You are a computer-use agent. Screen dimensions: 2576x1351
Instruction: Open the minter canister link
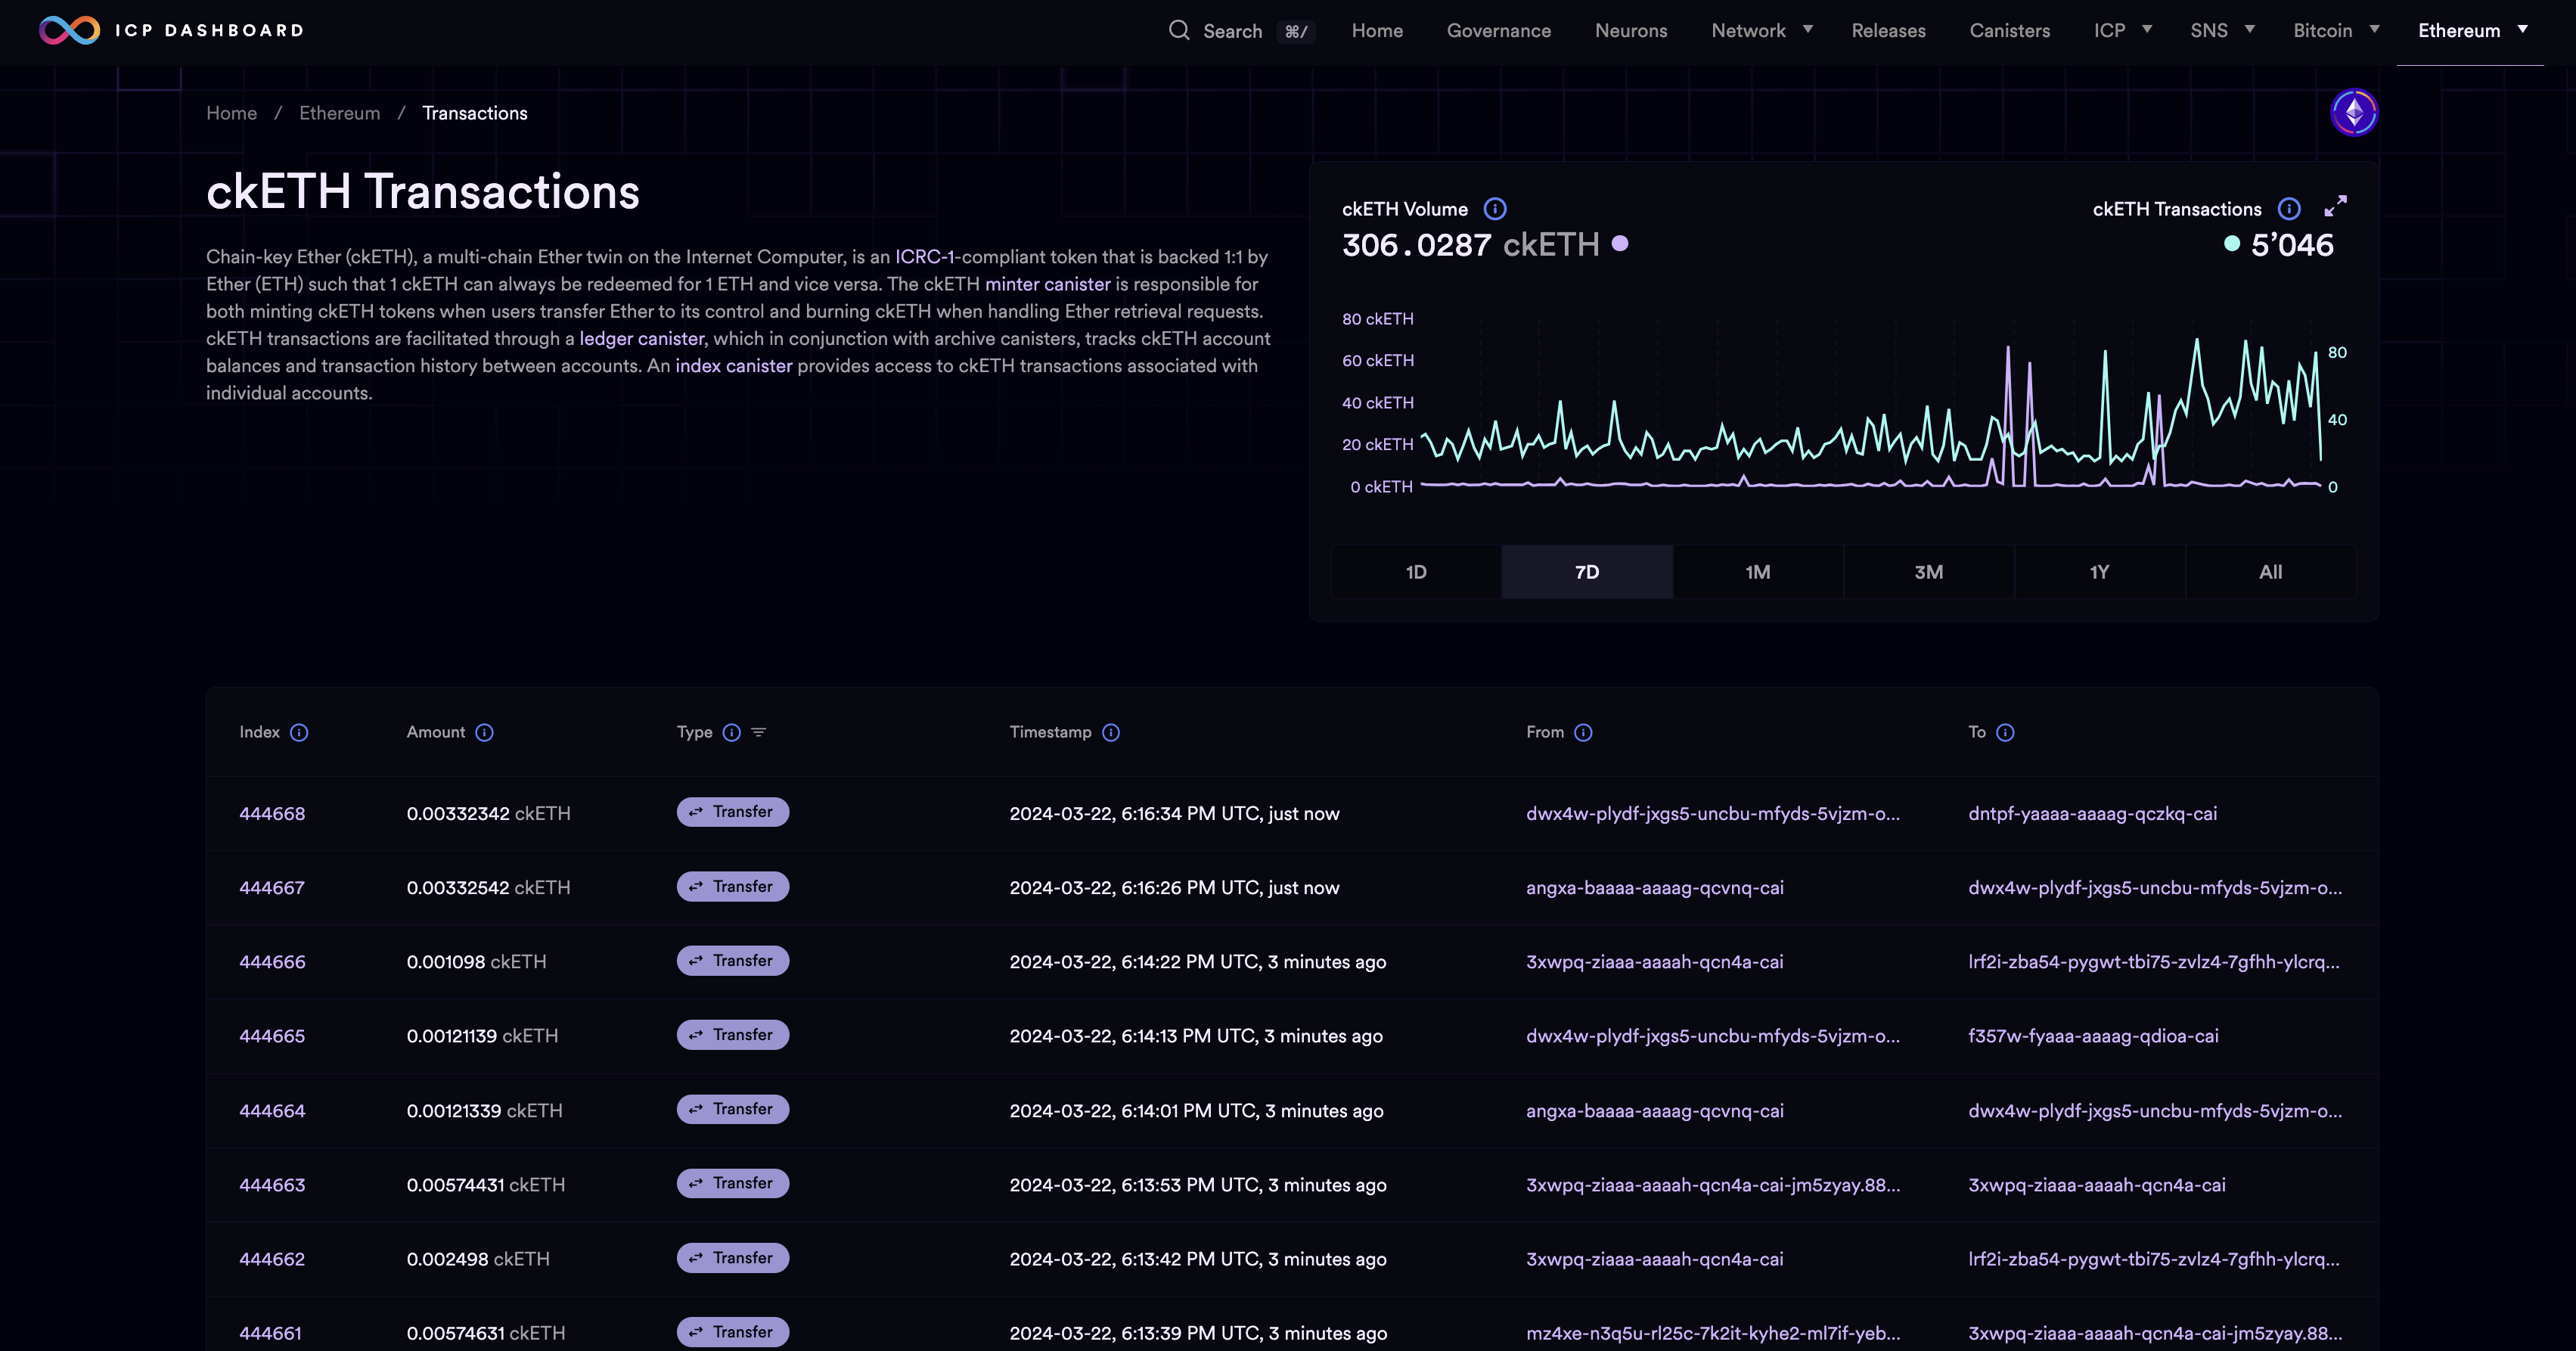[x=1047, y=284]
